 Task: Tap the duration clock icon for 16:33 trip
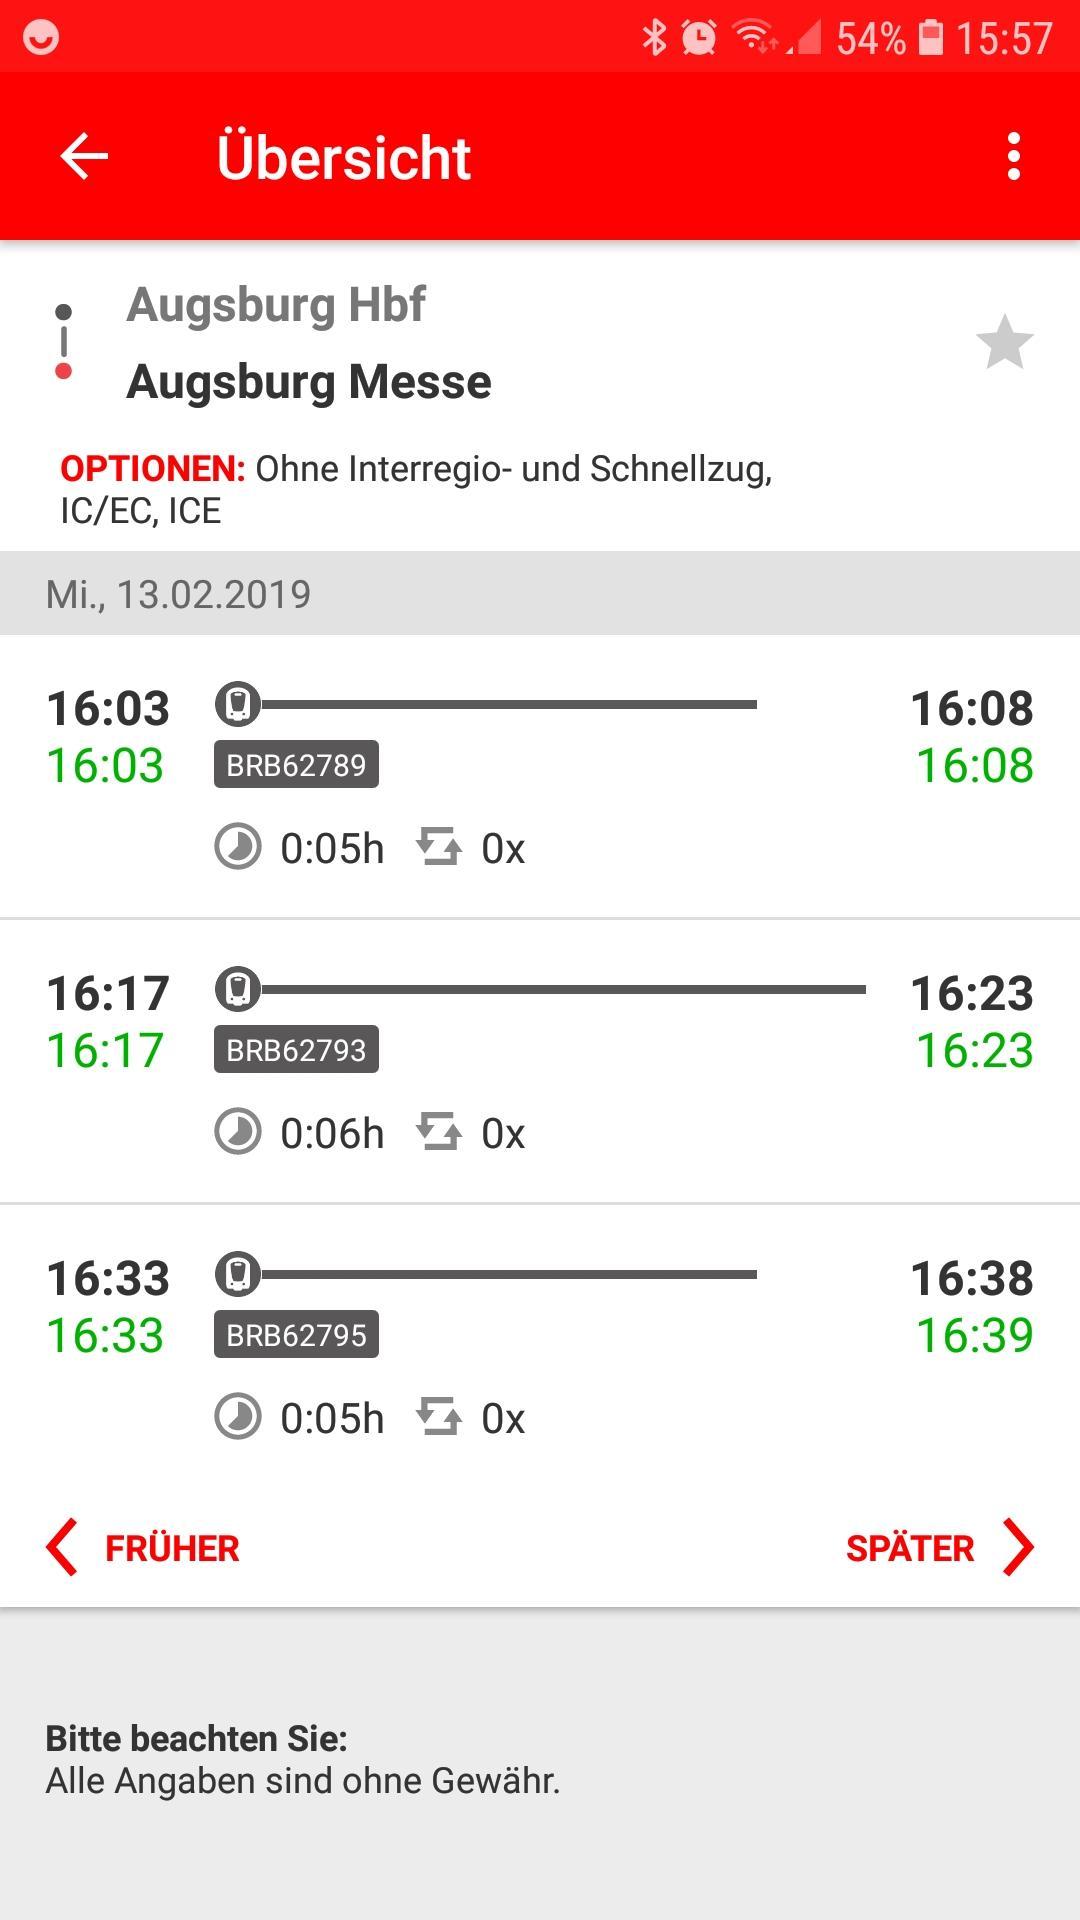pyautogui.click(x=238, y=1418)
